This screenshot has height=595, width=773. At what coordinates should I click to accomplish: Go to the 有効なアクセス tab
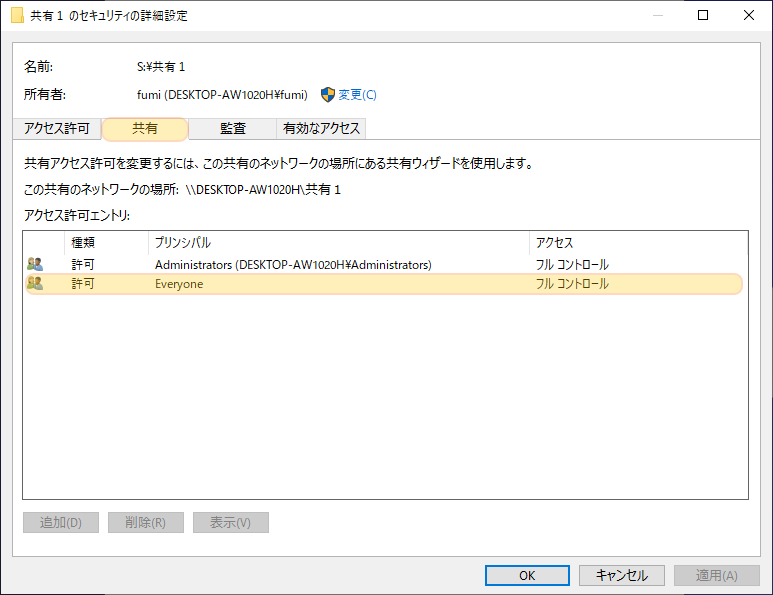click(321, 129)
